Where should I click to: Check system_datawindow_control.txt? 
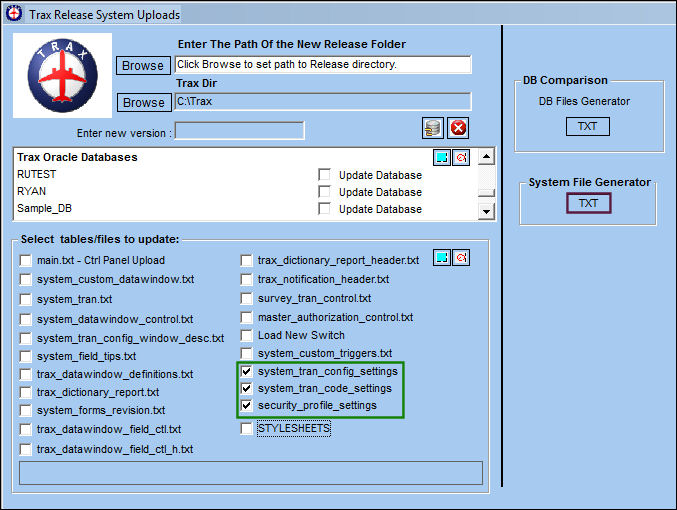point(25,319)
